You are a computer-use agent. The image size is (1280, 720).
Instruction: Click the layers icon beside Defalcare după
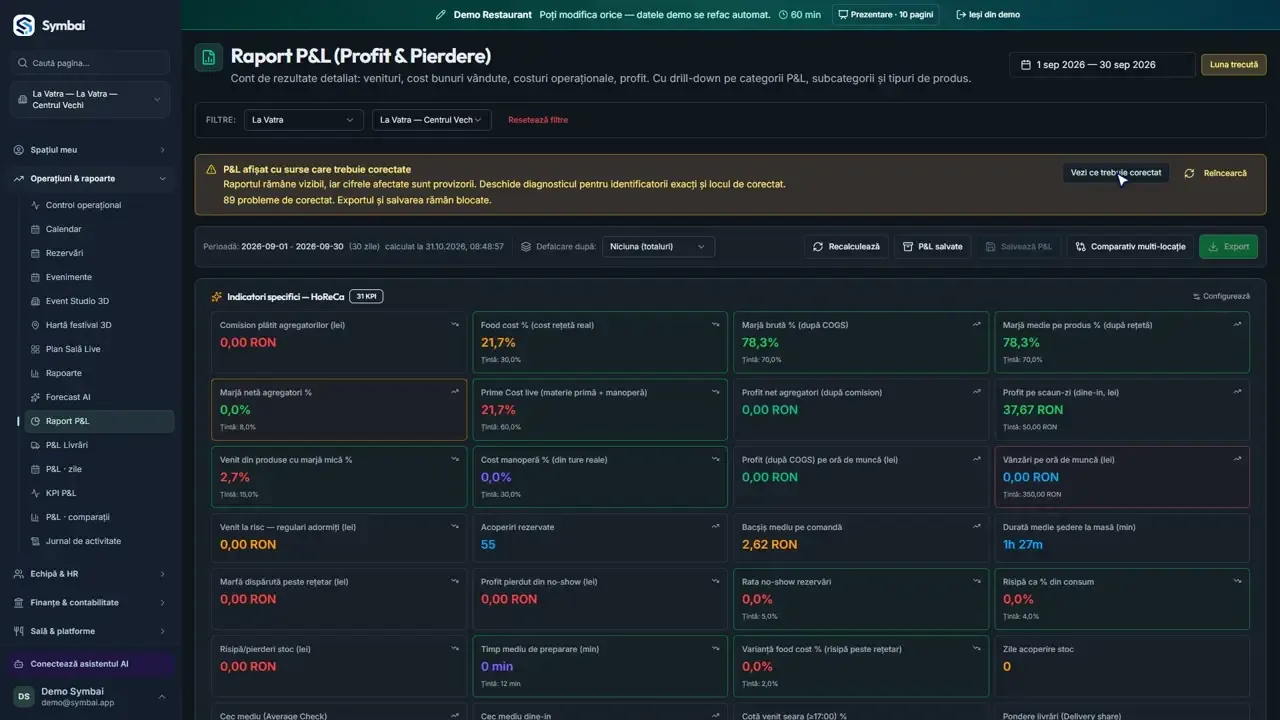point(526,246)
